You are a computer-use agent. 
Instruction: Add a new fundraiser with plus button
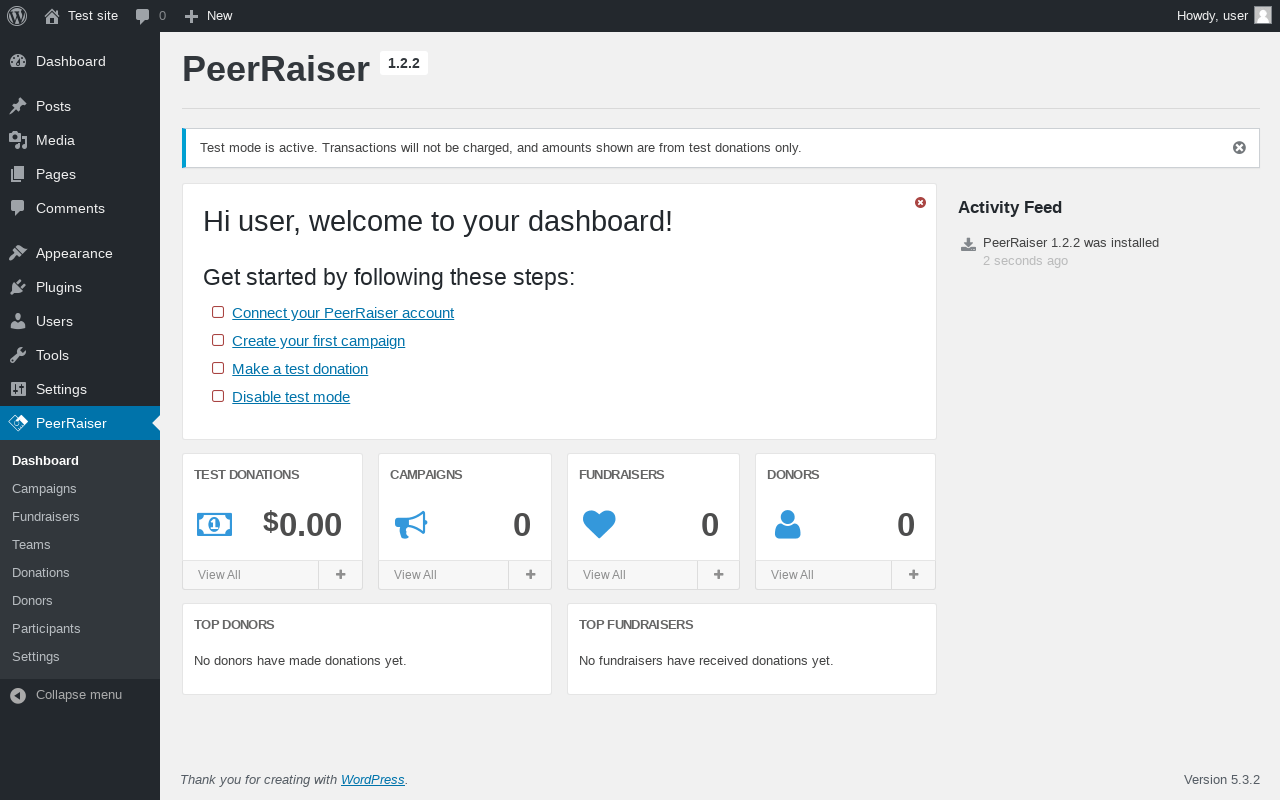tap(718, 575)
